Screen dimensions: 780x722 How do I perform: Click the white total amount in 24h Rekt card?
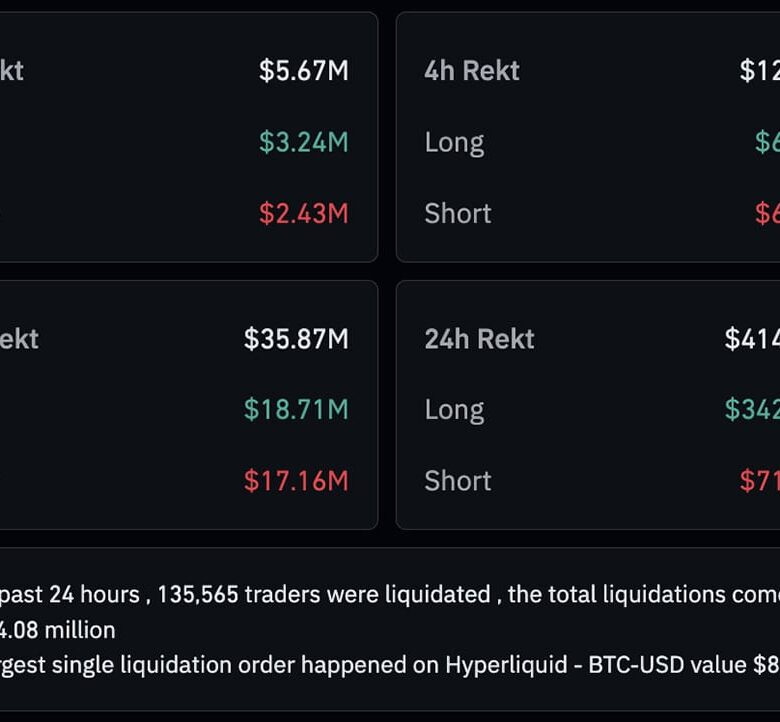click(x=753, y=339)
